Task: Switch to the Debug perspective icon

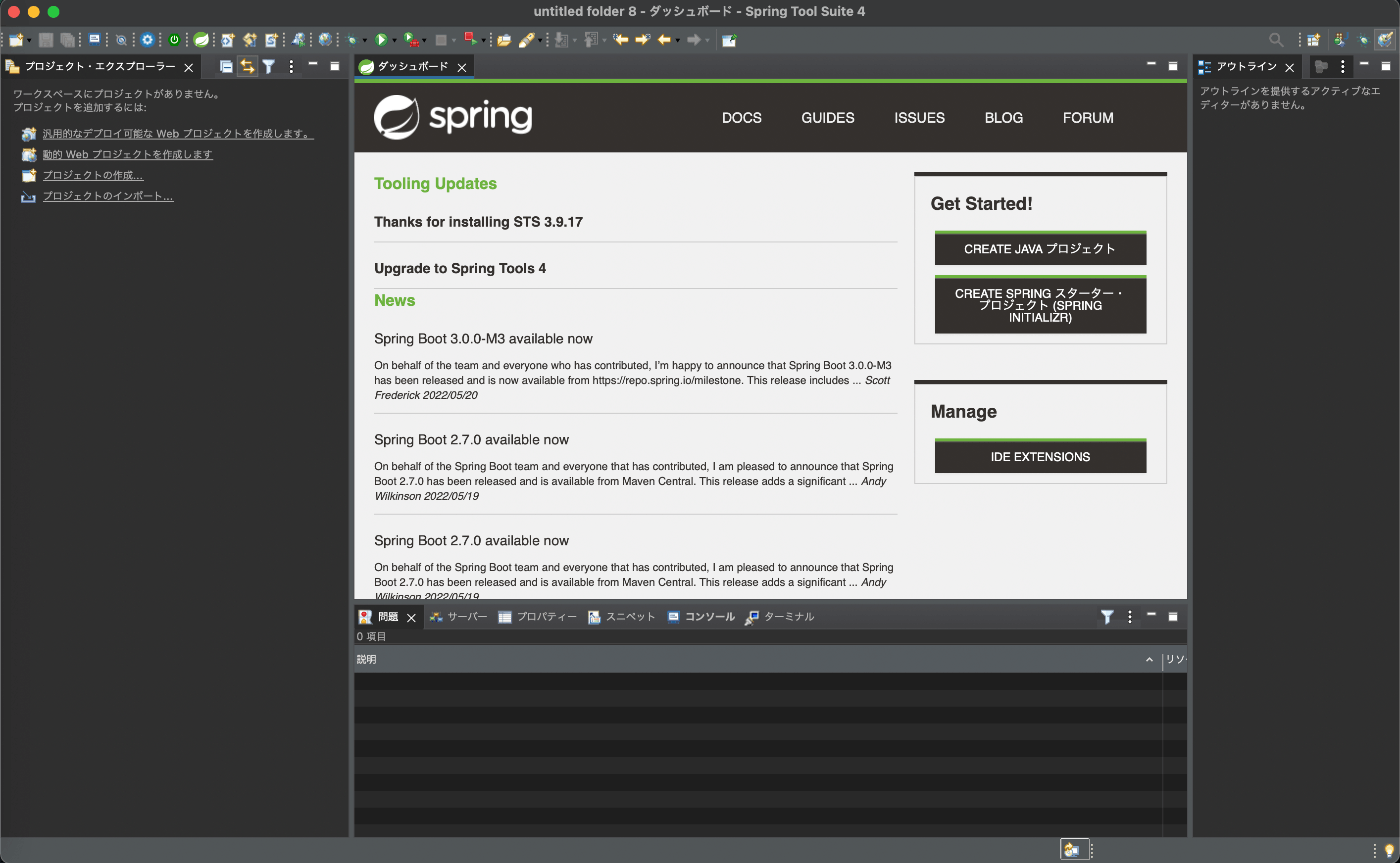Action: point(1362,40)
